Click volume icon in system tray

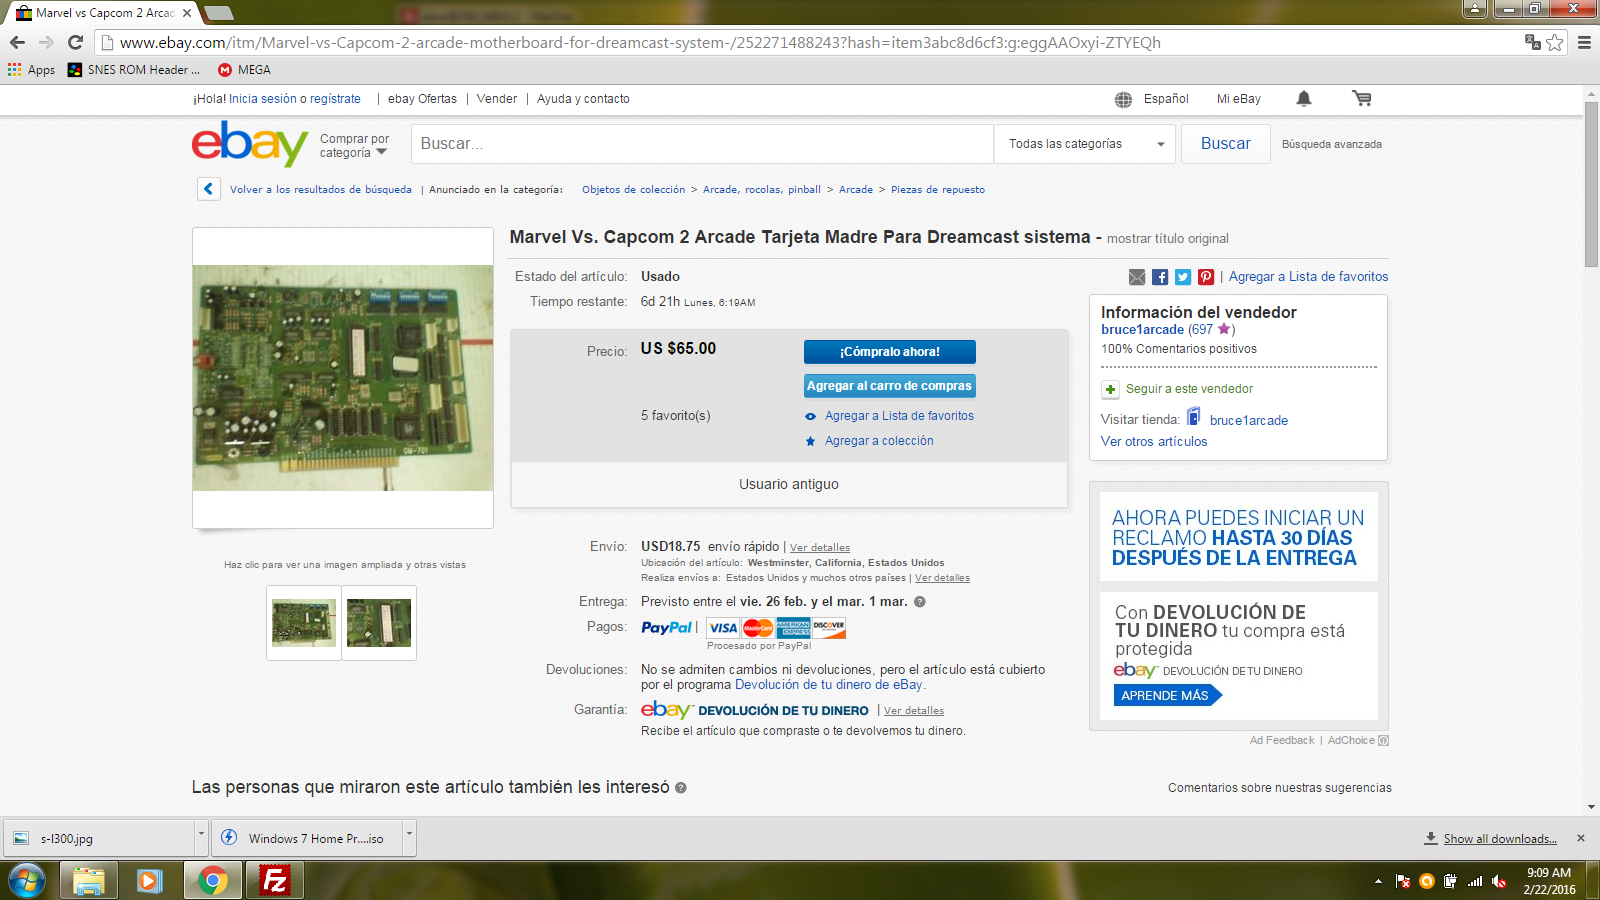click(1499, 881)
